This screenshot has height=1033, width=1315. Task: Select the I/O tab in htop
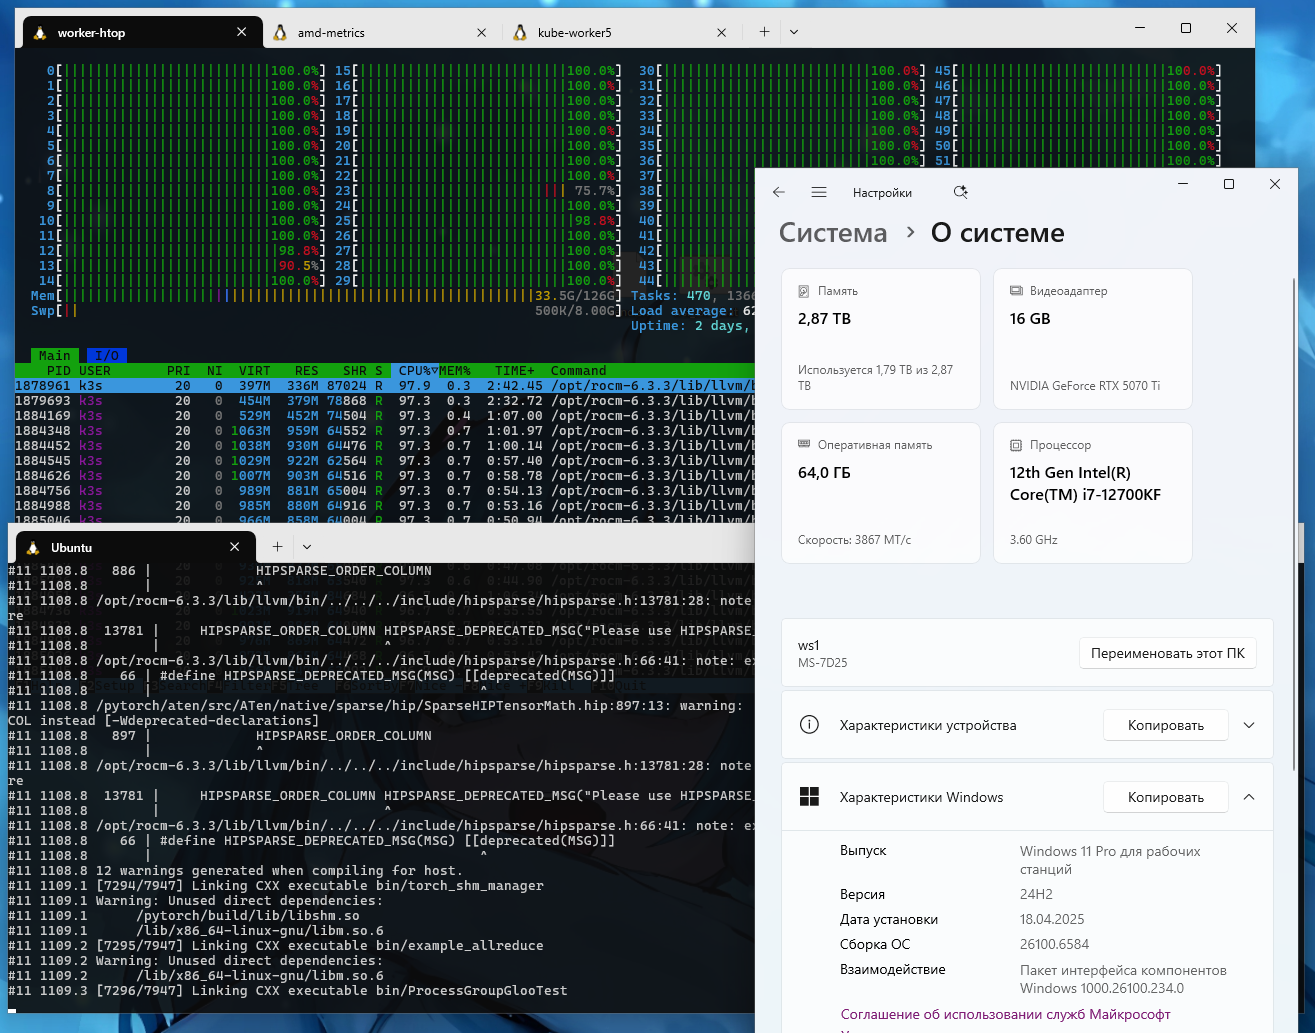pyautogui.click(x=107, y=355)
